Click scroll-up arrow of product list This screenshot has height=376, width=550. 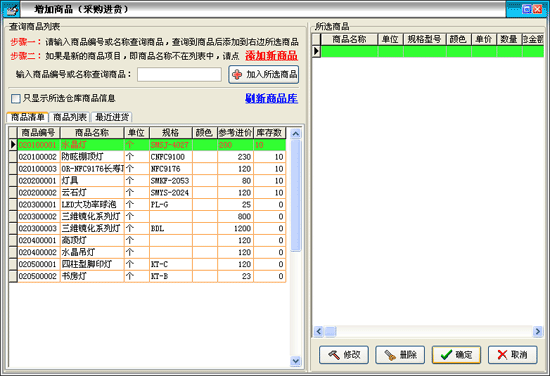296,134
